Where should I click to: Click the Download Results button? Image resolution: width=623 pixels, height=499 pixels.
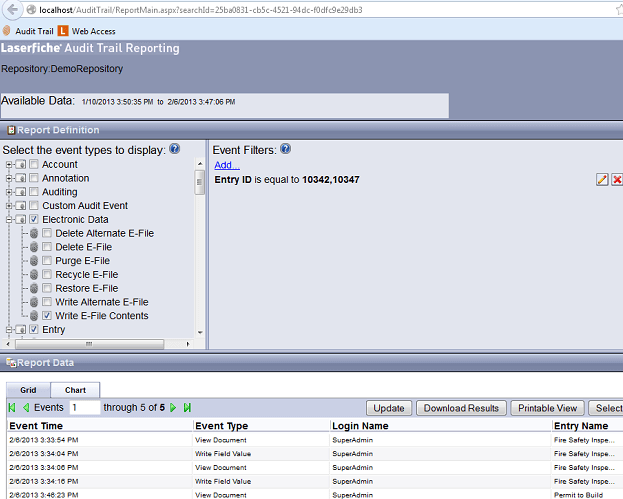[x=461, y=408]
